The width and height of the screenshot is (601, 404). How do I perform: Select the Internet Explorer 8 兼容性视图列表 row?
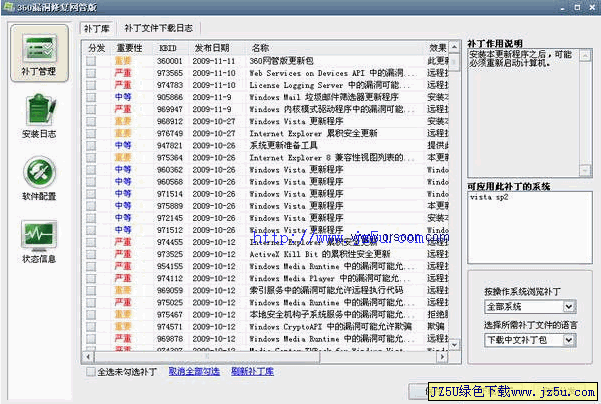(265, 158)
